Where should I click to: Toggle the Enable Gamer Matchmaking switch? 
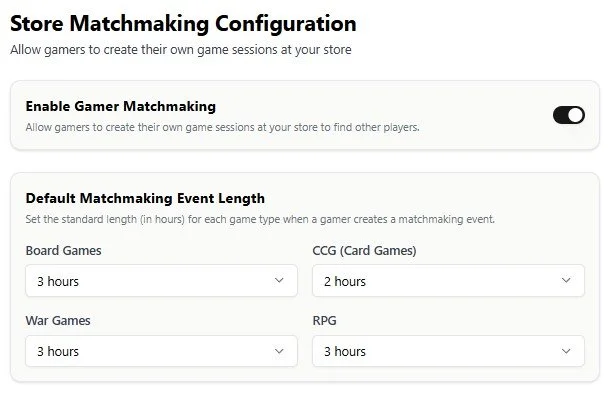coord(568,115)
